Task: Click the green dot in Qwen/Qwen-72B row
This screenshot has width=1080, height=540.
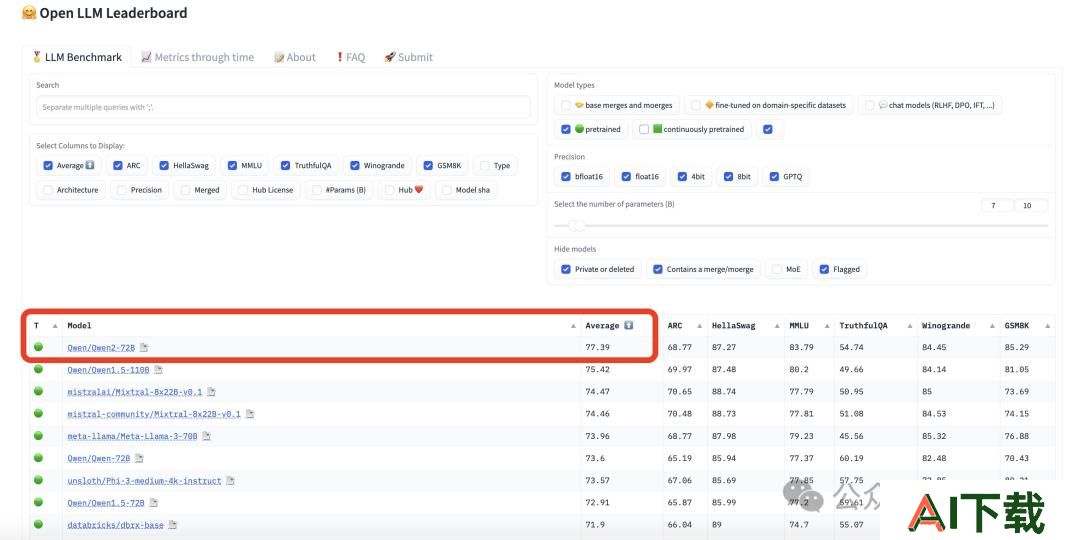Action: pyautogui.click(x=38, y=457)
